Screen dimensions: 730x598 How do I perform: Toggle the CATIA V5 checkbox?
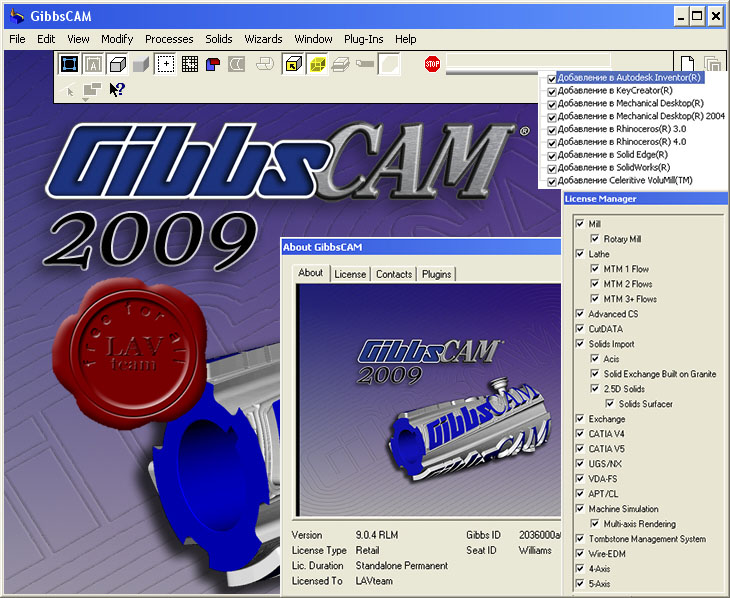pos(580,448)
